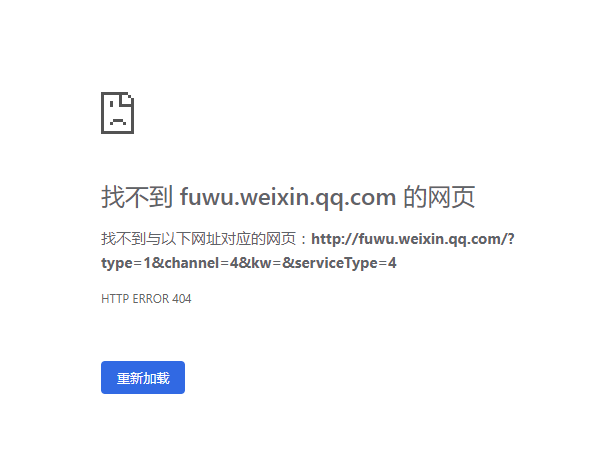Click the type=1 URL parameter
Image resolution: width=599 pixels, height=469 pixels.
pos(126,263)
